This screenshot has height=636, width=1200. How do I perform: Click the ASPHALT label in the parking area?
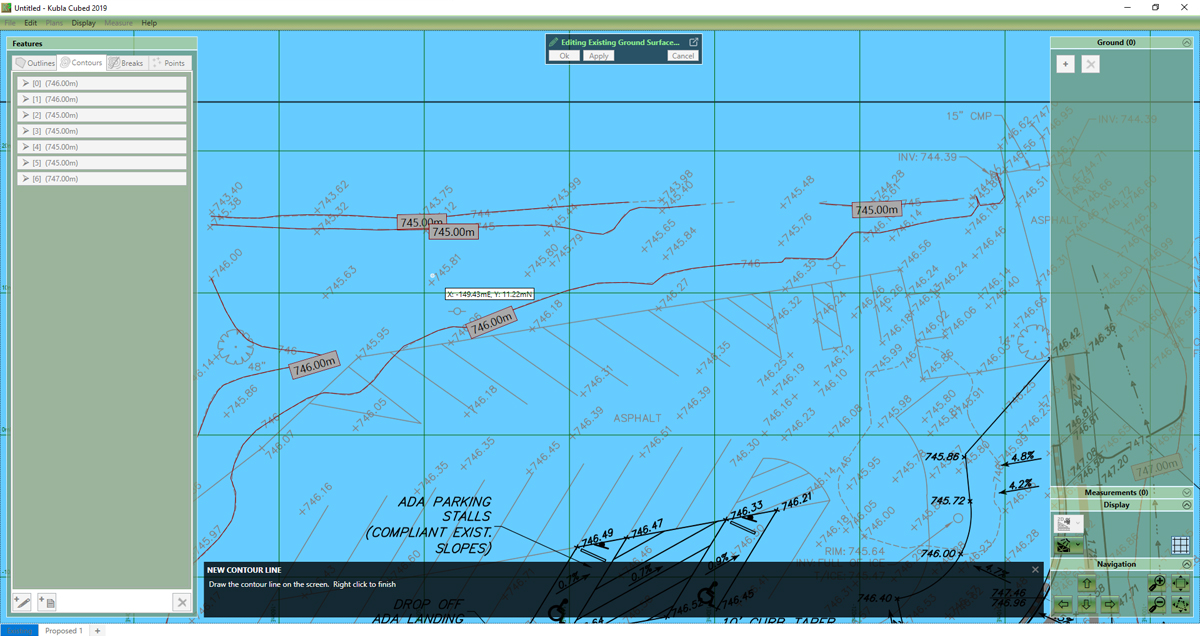638,418
